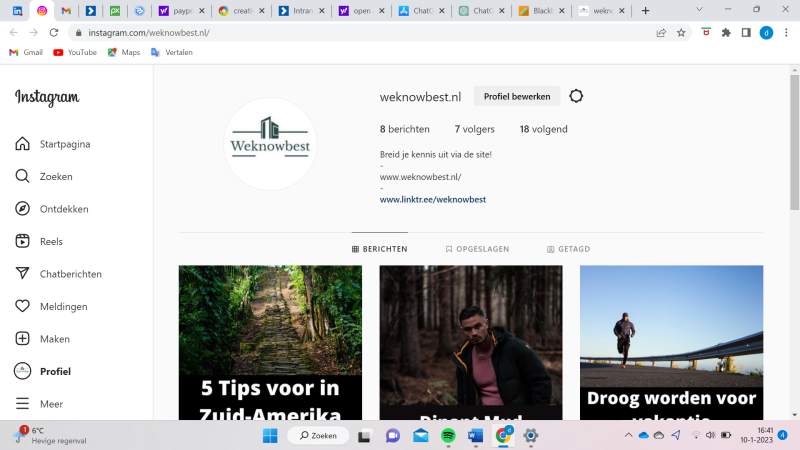Switch to the Gmail browser tab
The height and width of the screenshot is (450, 800).
coord(66,11)
